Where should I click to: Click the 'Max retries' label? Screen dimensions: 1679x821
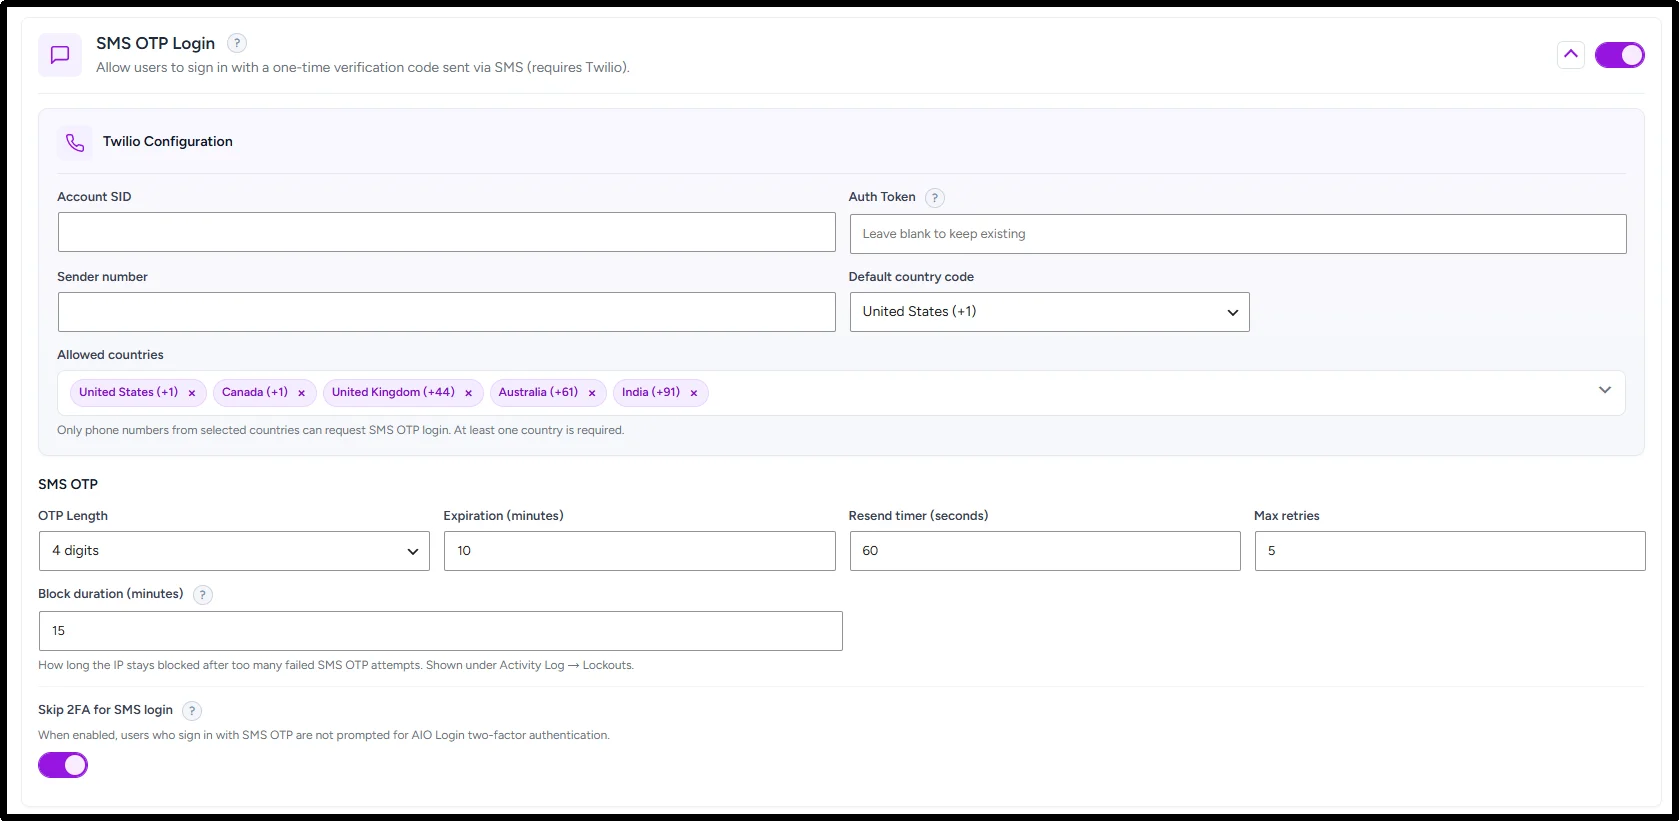coord(1287,516)
